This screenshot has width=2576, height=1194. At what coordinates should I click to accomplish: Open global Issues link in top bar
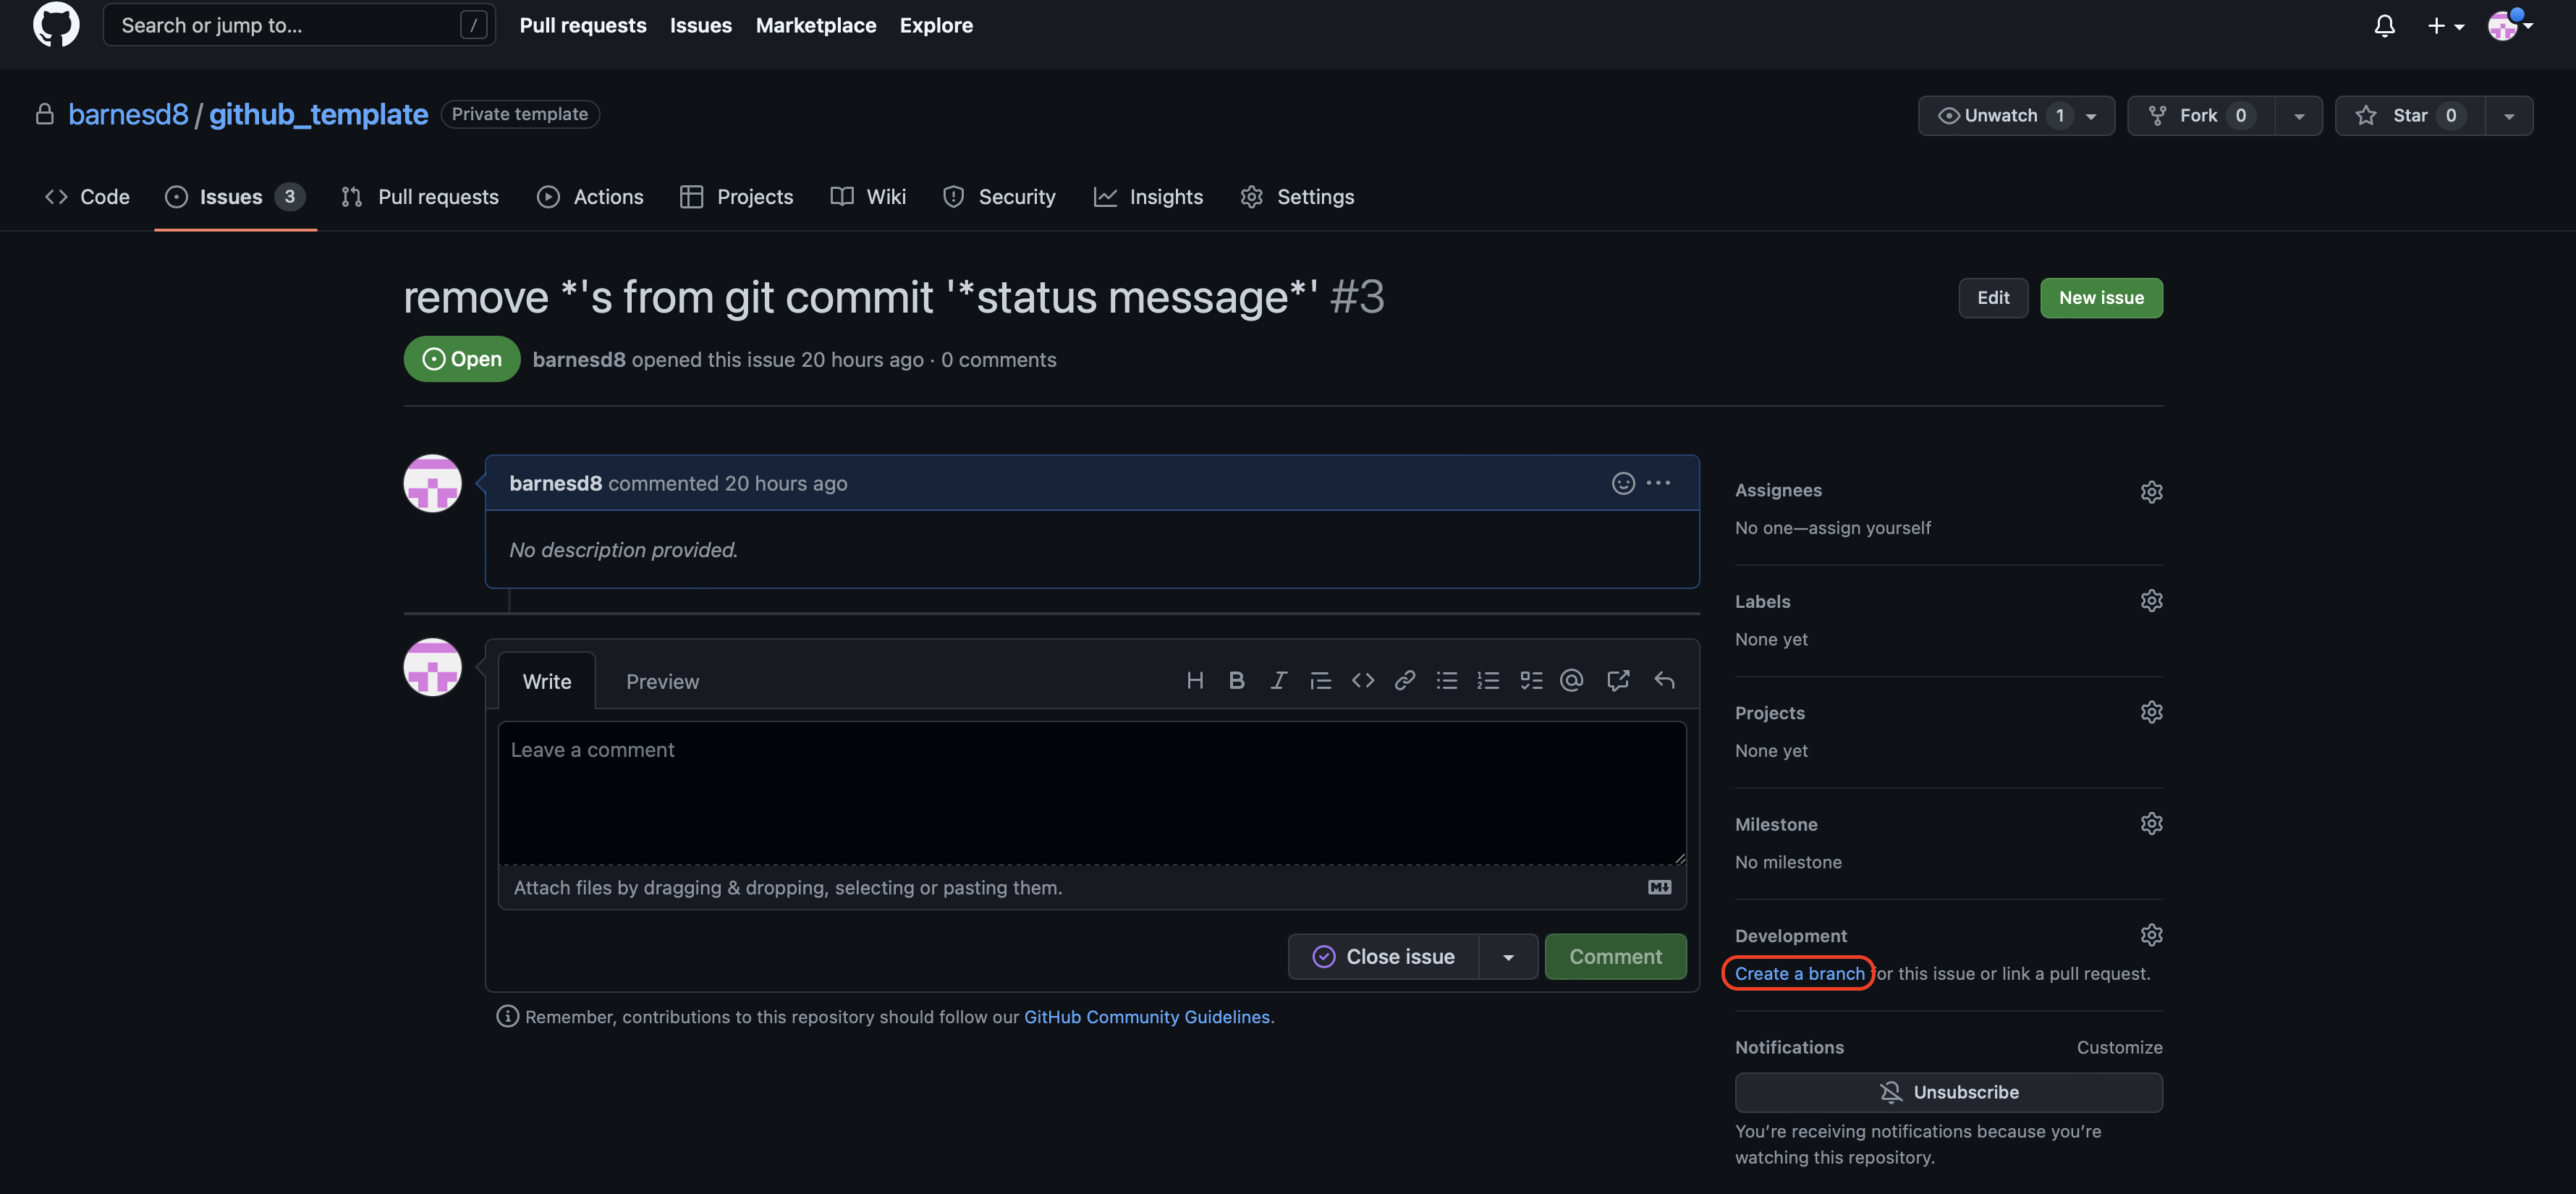tap(700, 26)
